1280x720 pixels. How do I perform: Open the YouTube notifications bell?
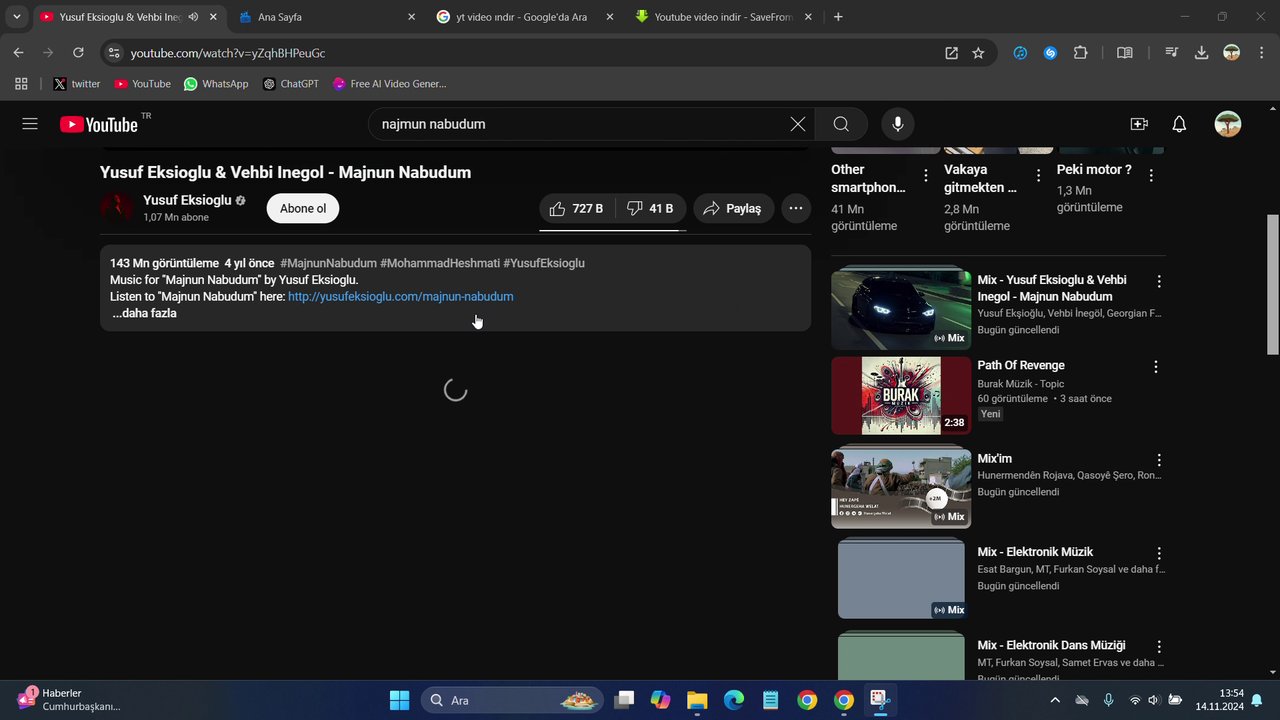[1179, 124]
